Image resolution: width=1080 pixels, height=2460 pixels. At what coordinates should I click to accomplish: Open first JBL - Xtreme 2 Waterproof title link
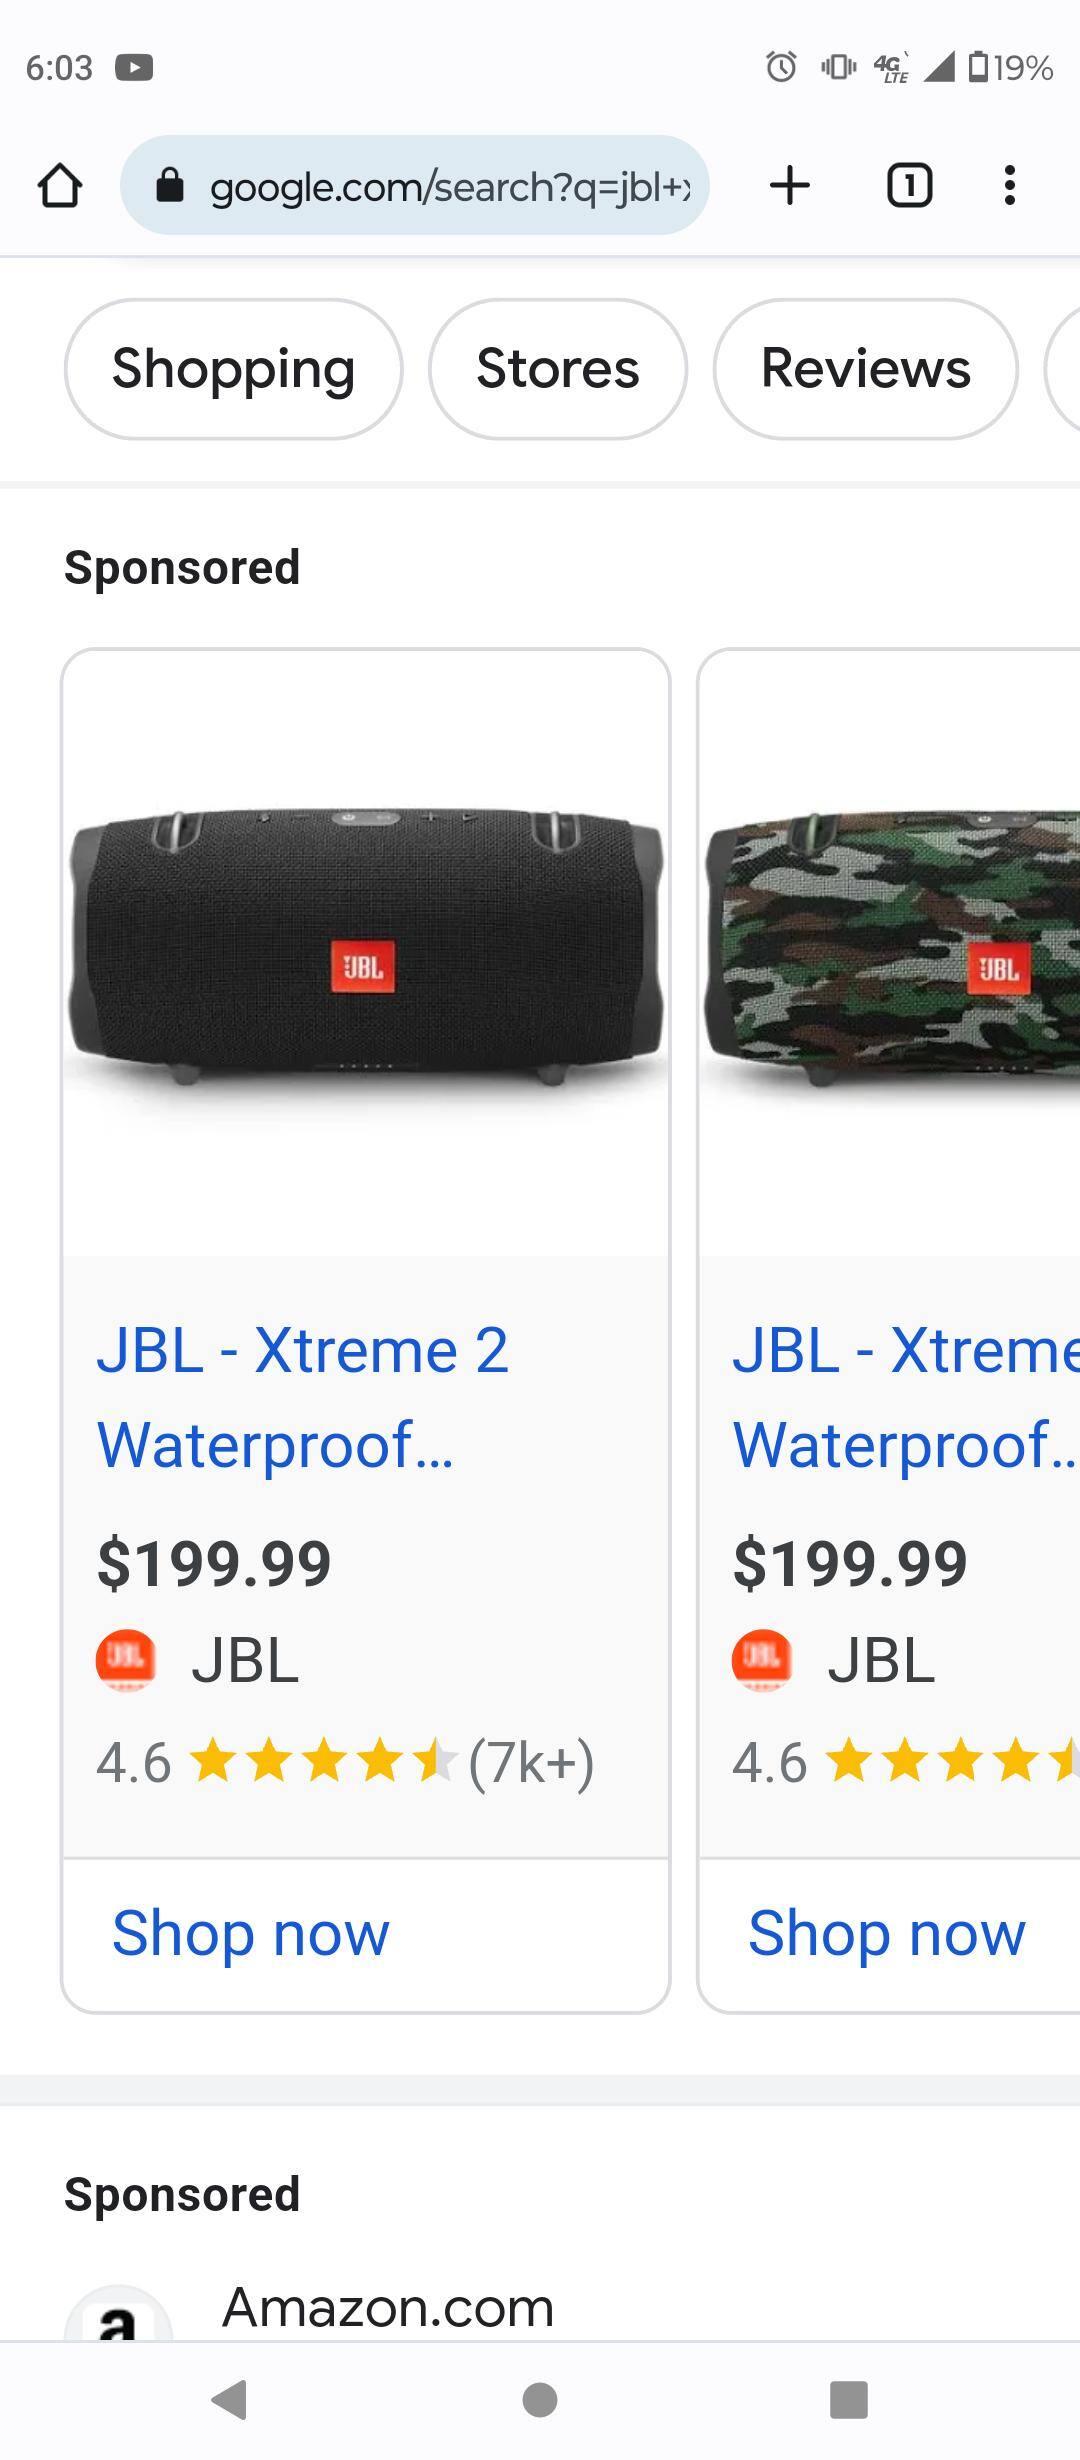point(303,1397)
